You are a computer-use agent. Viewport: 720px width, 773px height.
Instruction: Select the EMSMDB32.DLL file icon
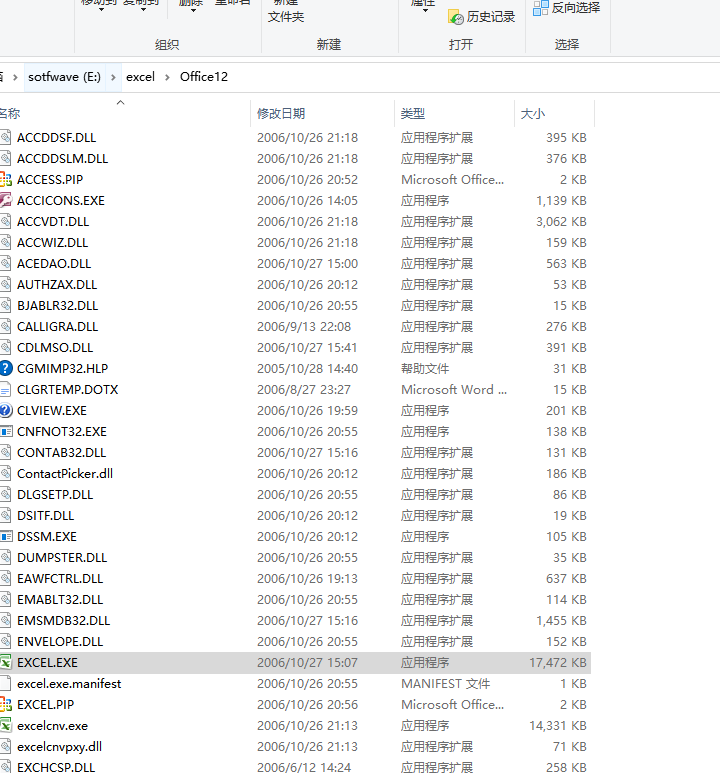tap(5, 621)
